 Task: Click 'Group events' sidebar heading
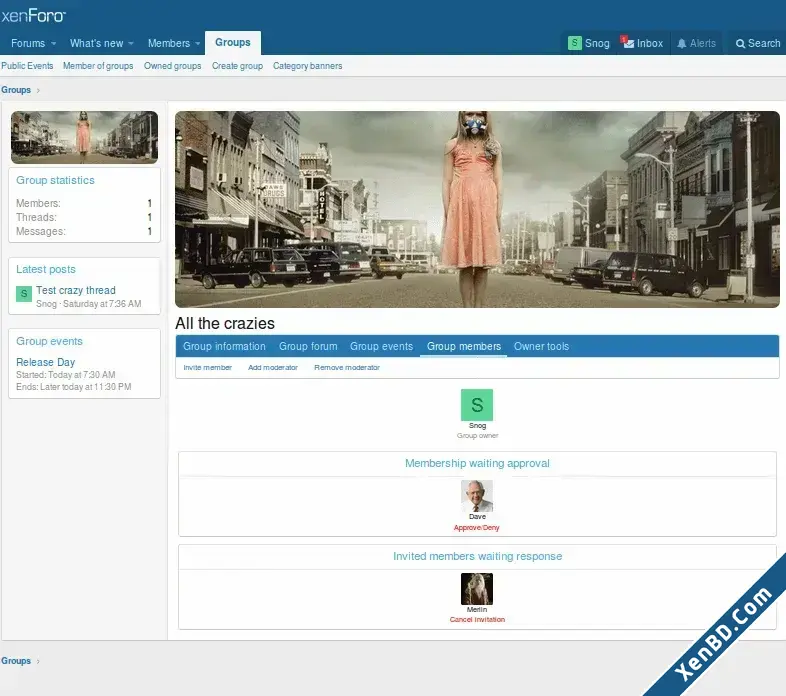(x=49, y=341)
